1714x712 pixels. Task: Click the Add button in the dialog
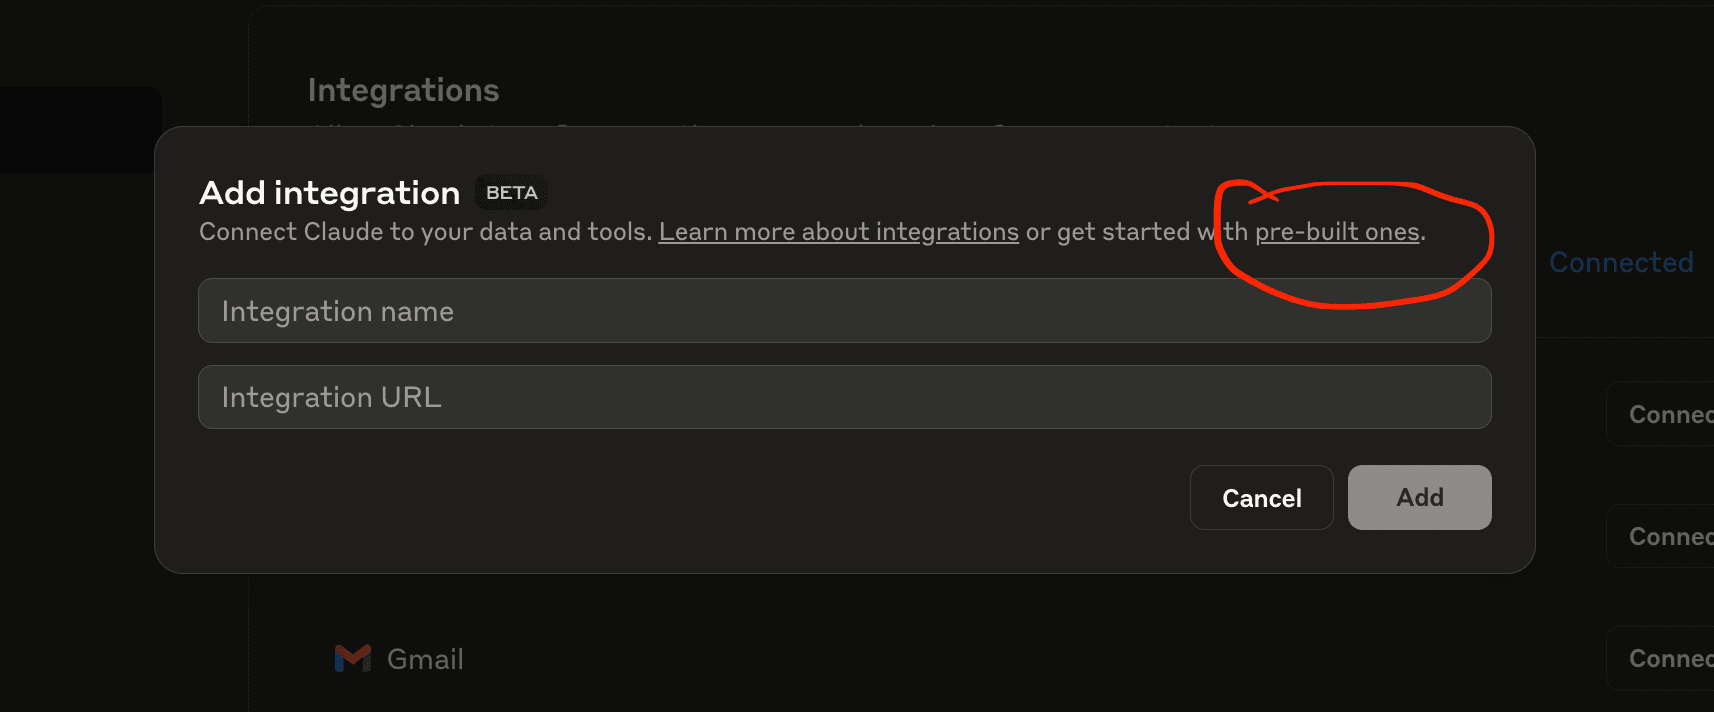(x=1419, y=497)
